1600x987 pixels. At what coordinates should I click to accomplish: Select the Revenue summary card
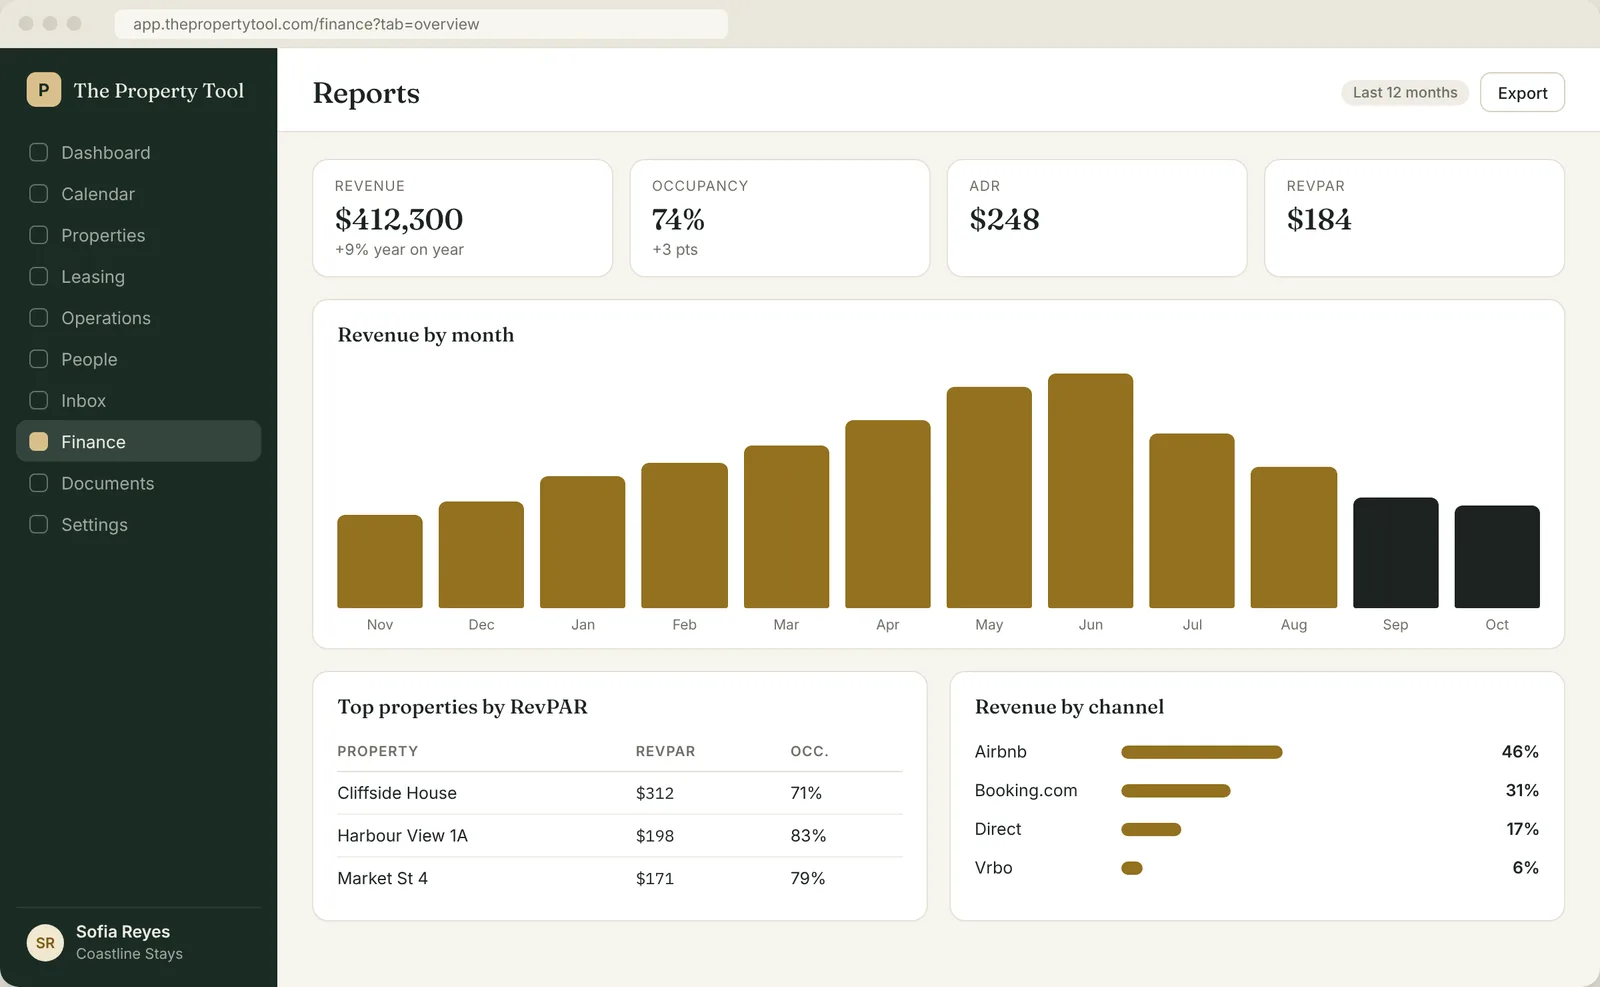(462, 218)
